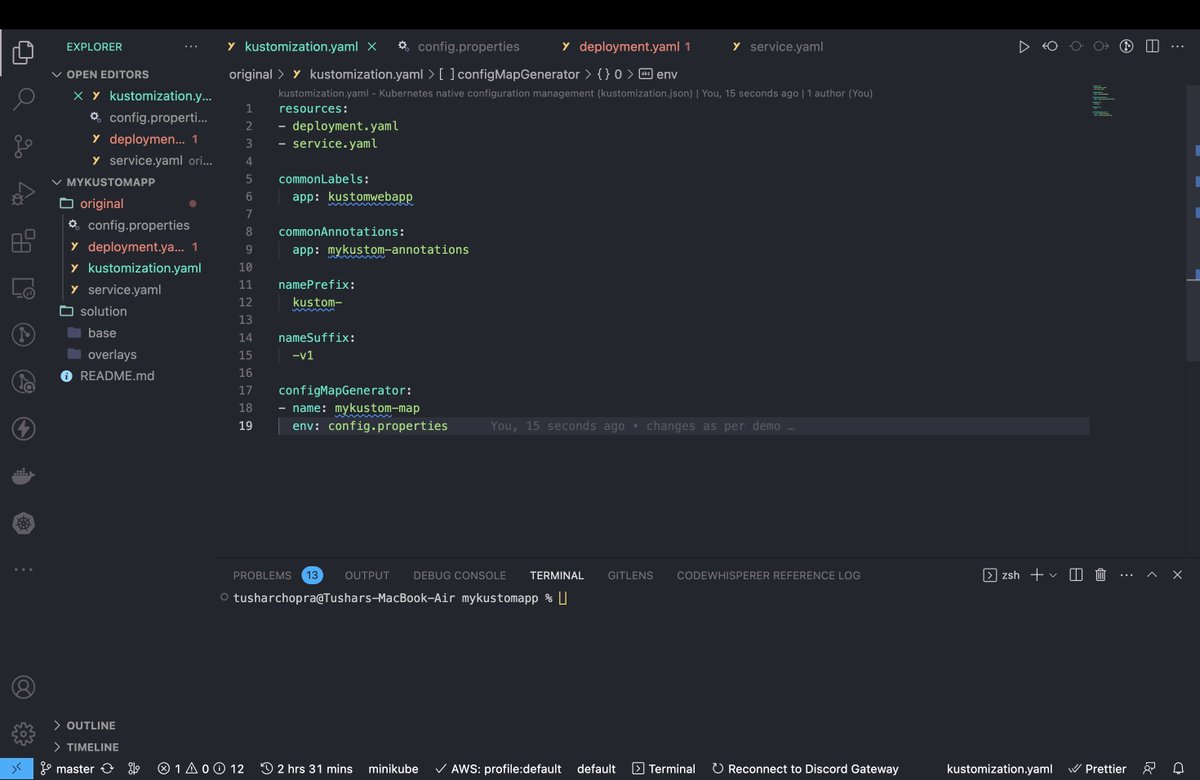Show additional views ellipsis in activity bar
The height and width of the screenshot is (780, 1200).
[x=23, y=570]
